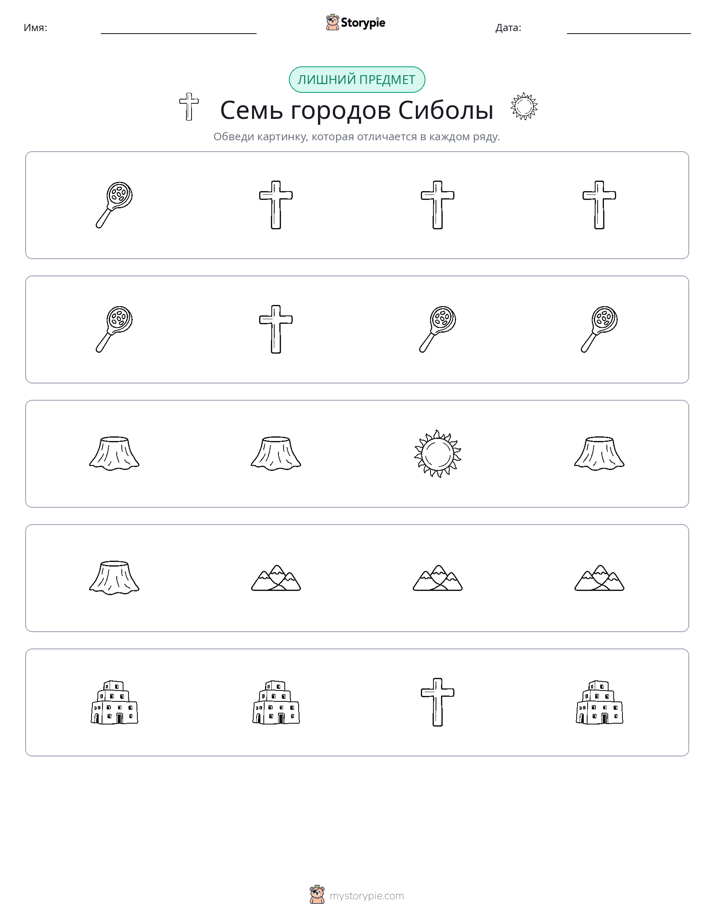The height and width of the screenshot is (924, 714).
Task: Click the sun icon next to the title
Action: pyautogui.click(x=524, y=107)
